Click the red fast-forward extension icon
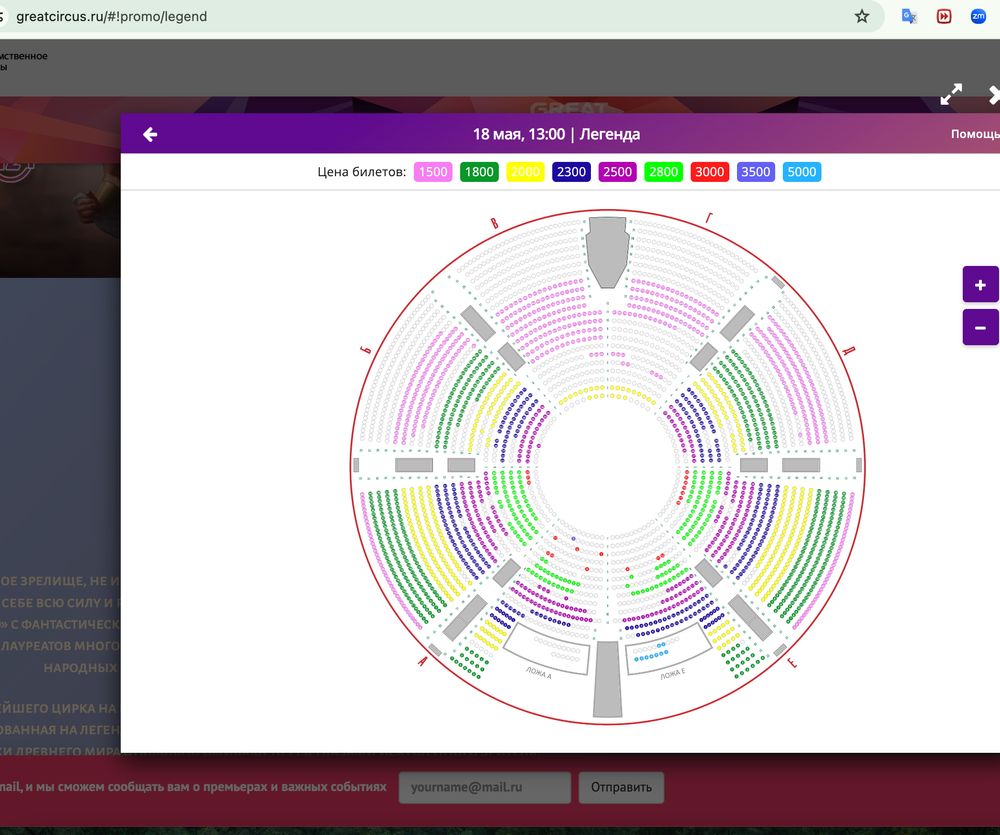The image size is (1000, 835). [943, 16]
